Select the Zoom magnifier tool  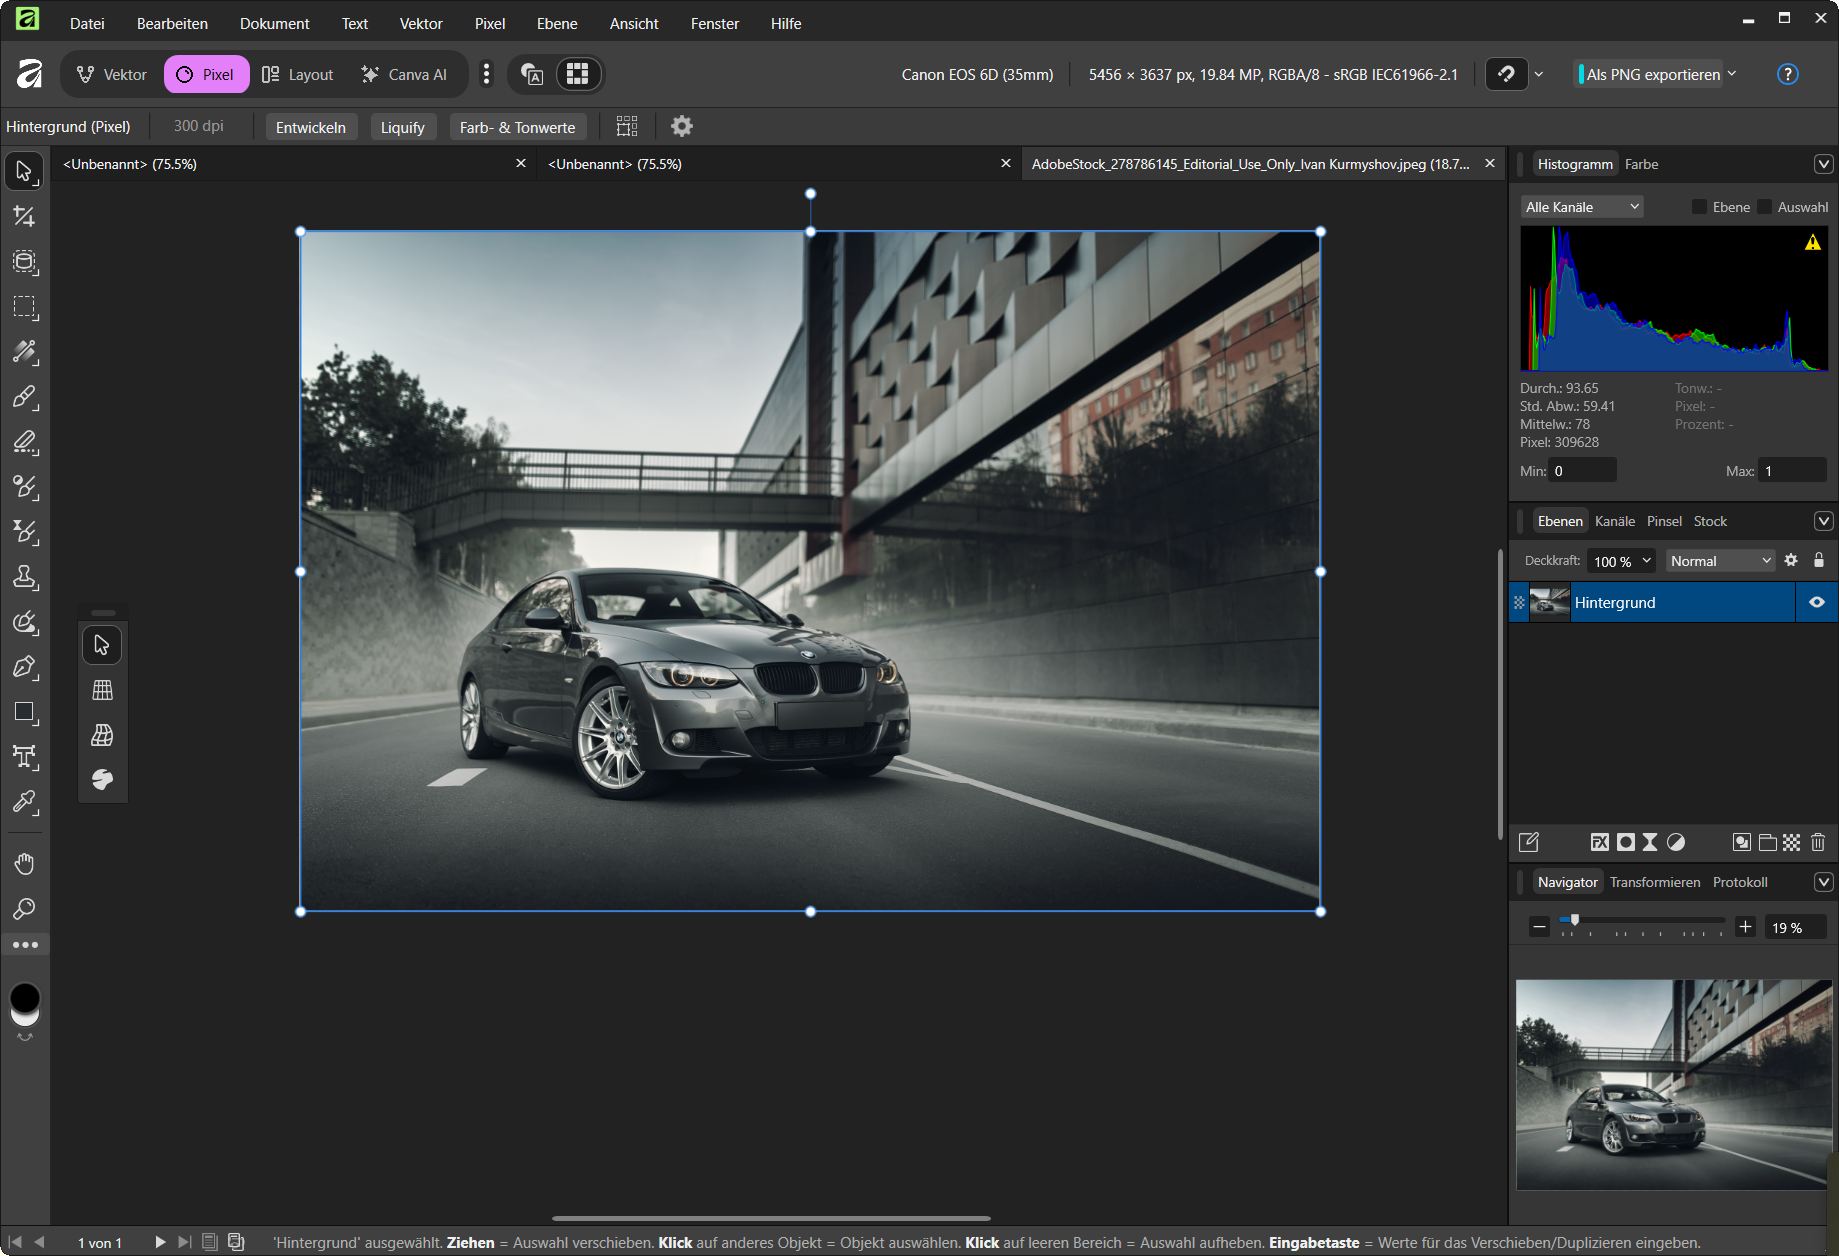tap(24, 909)
